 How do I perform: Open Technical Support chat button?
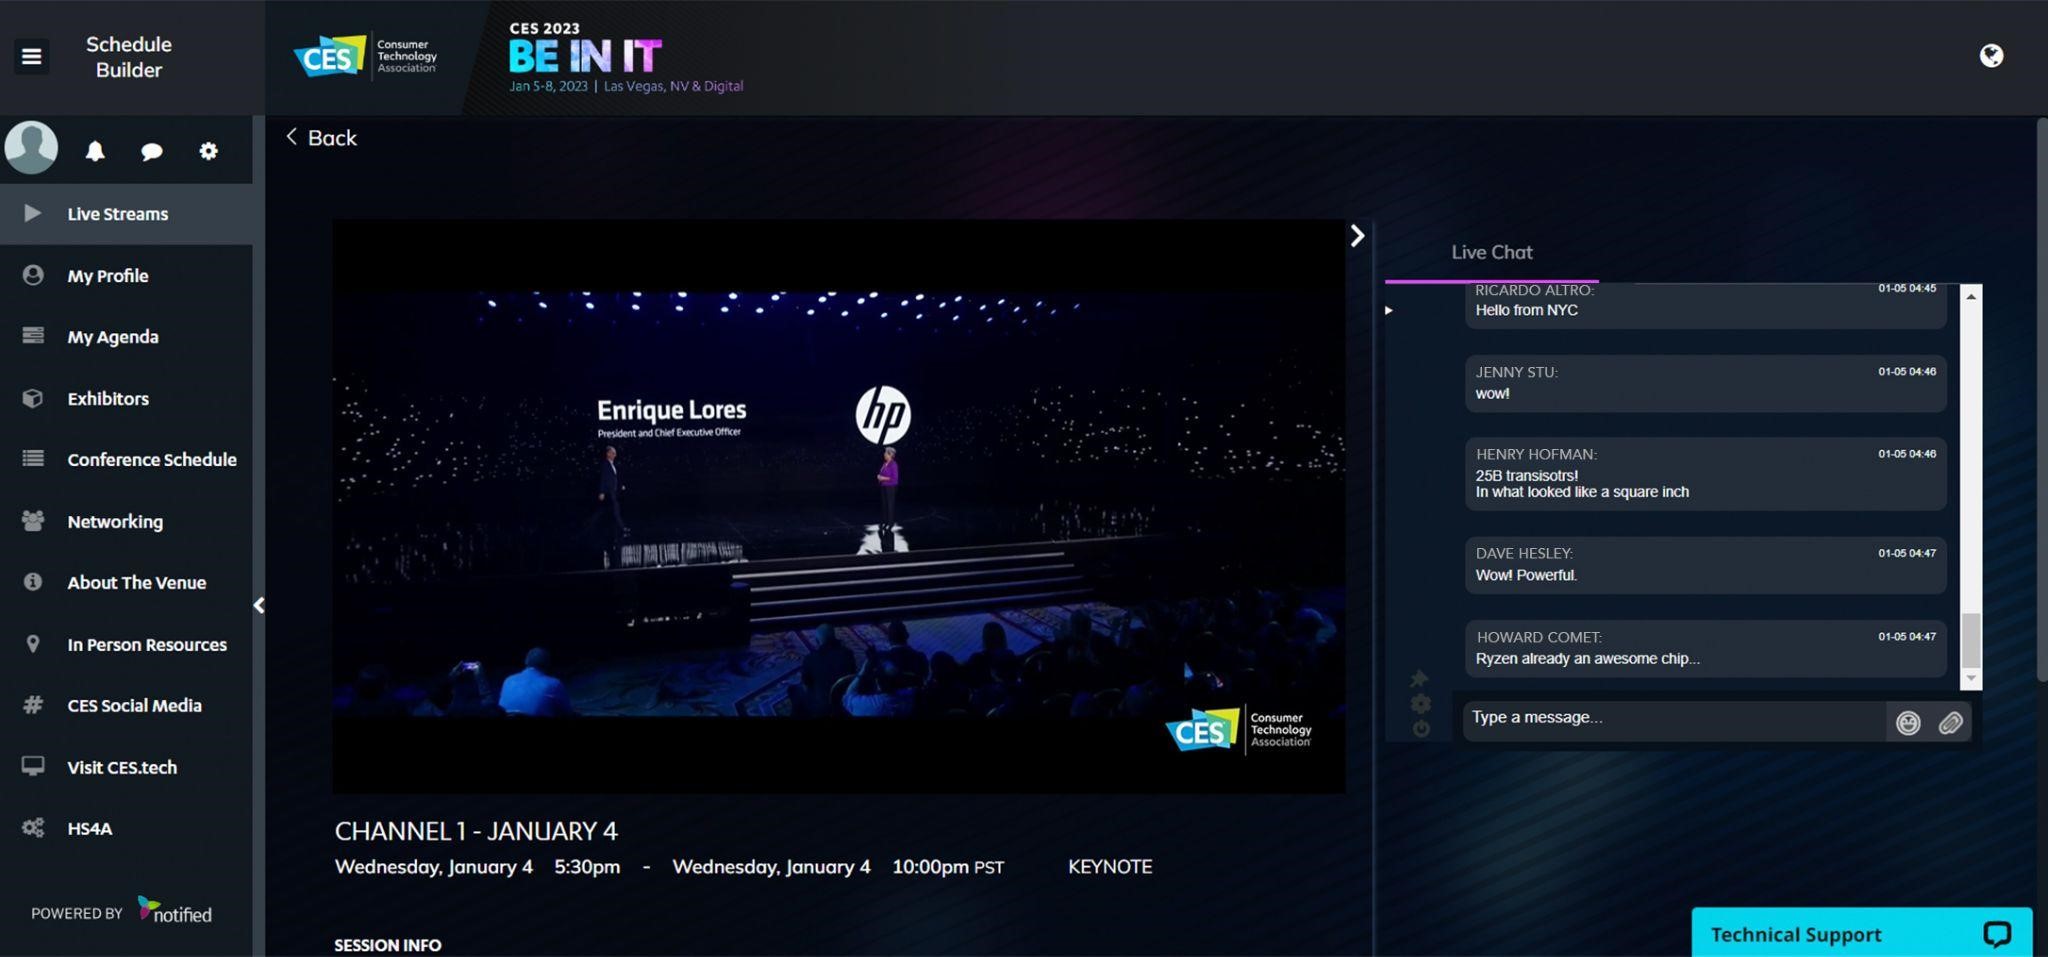point(1860,933)
